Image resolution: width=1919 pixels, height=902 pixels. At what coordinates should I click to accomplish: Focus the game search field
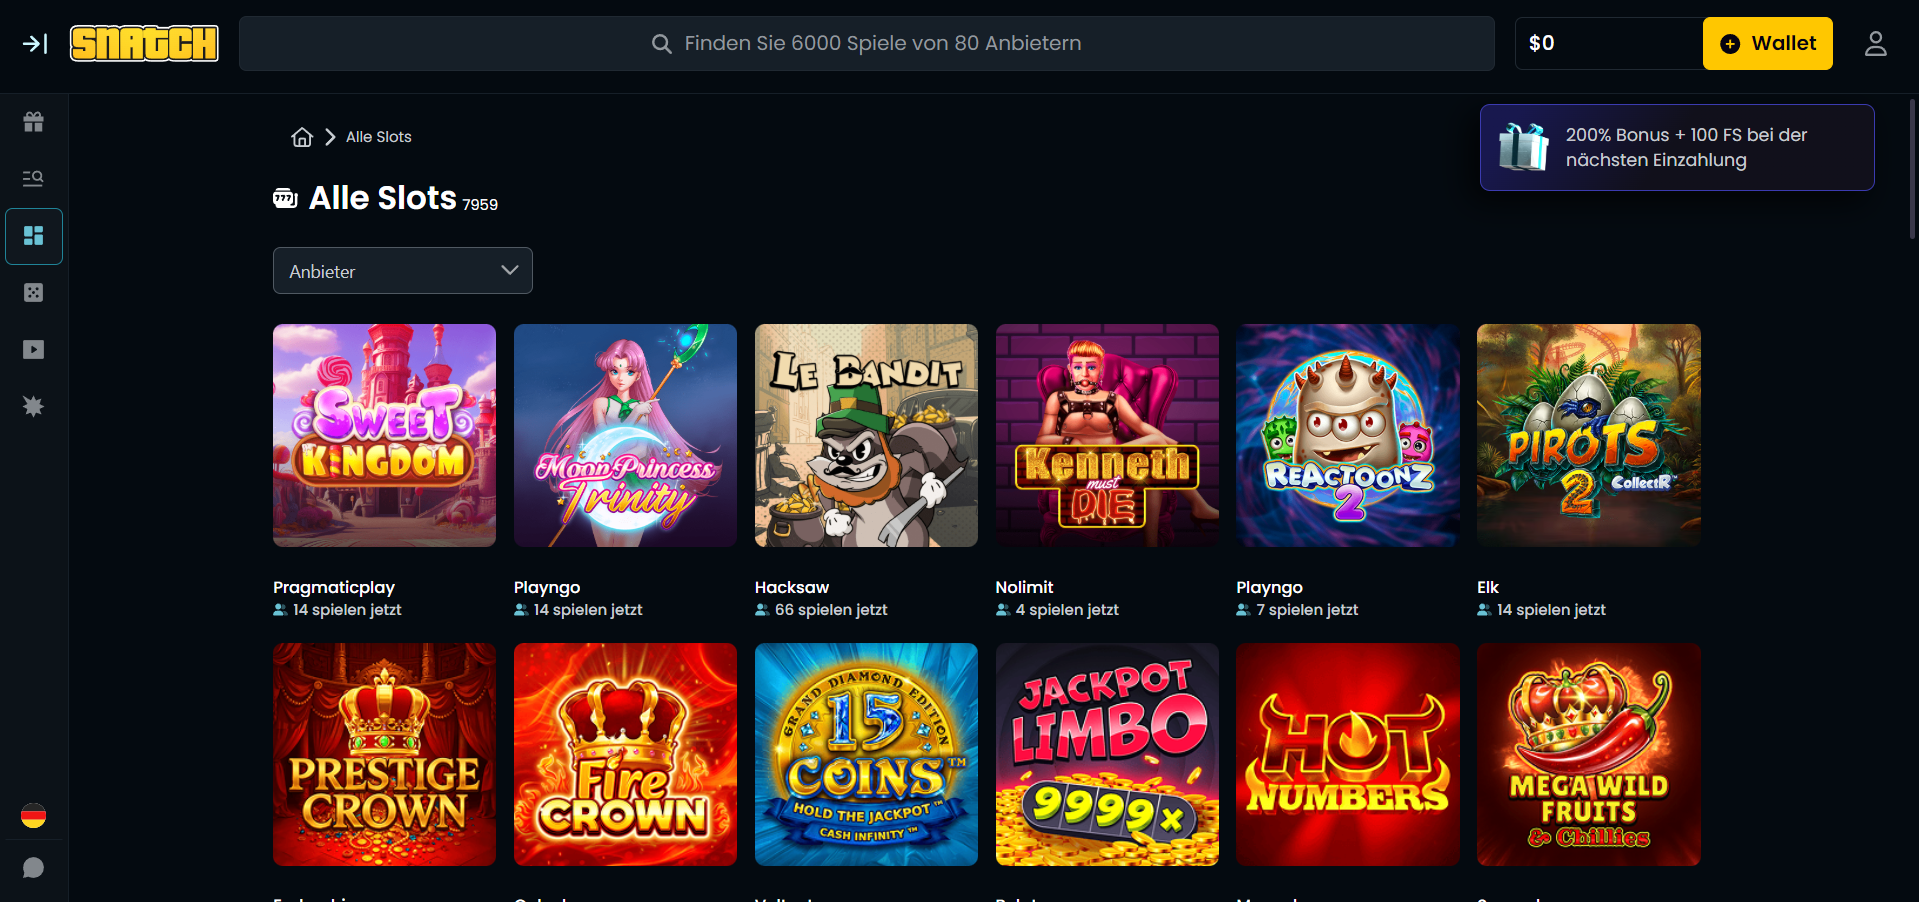pyautogui.click(x=866, y=43)
